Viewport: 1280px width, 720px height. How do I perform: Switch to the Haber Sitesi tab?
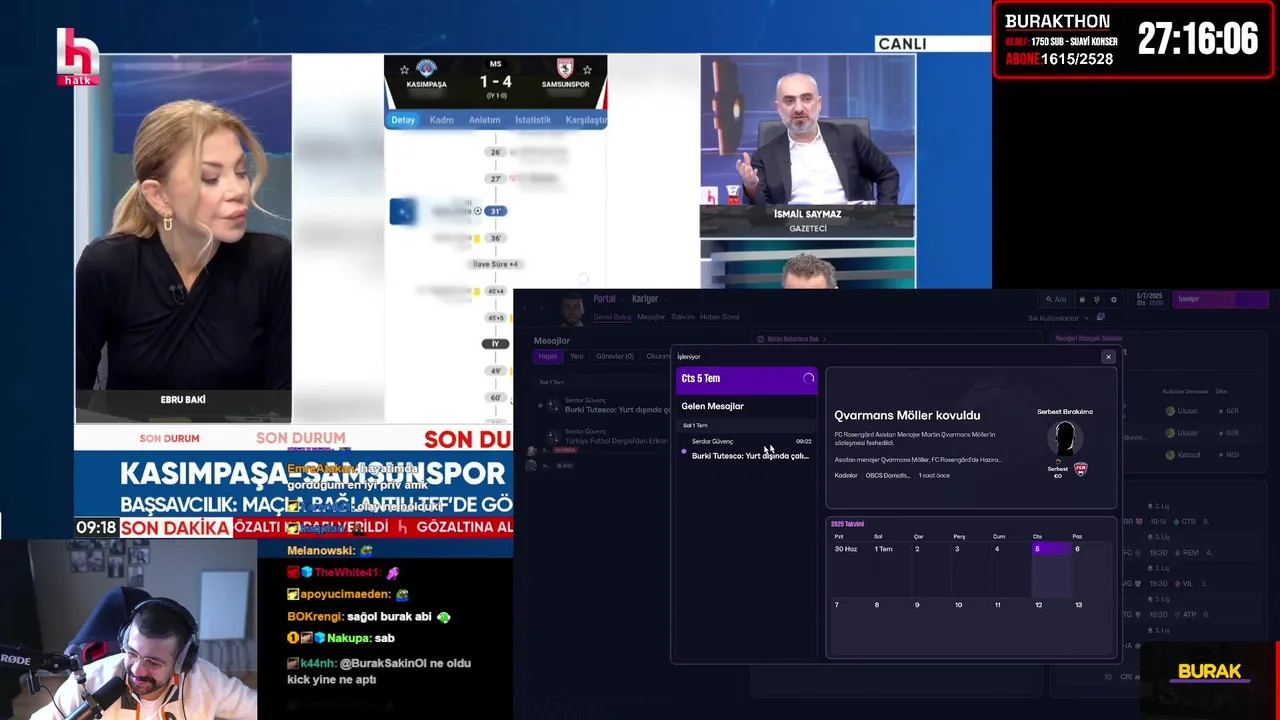719,317
